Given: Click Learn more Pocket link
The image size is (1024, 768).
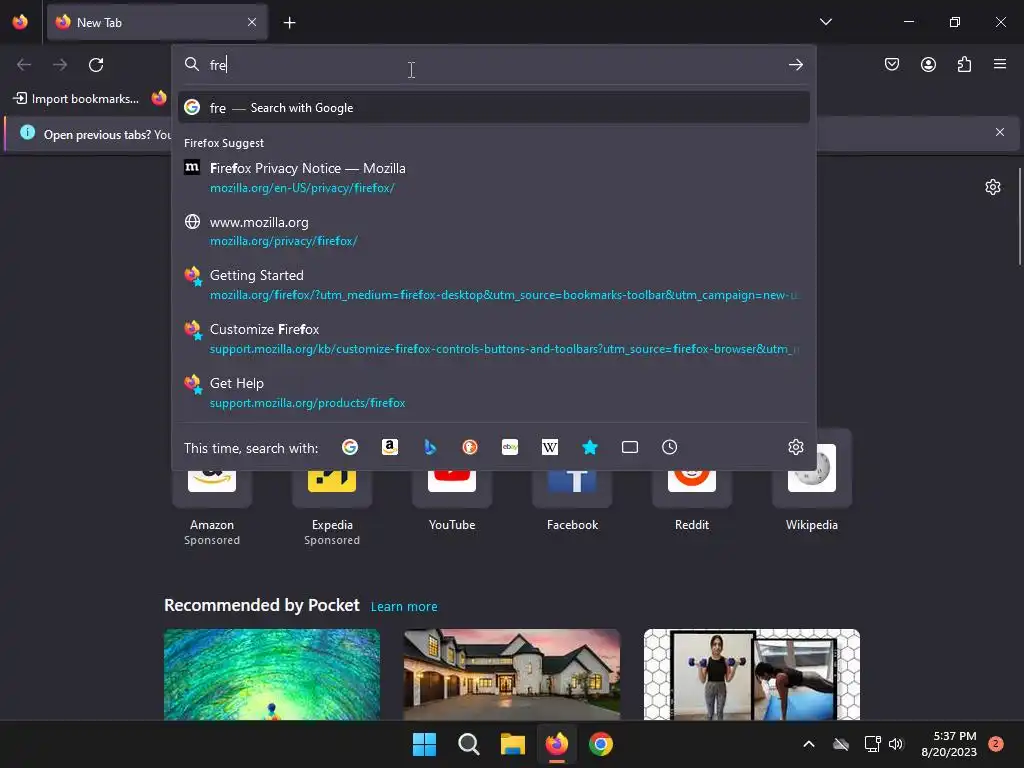Looking at the screenshot, I should (x=404, y=607).
